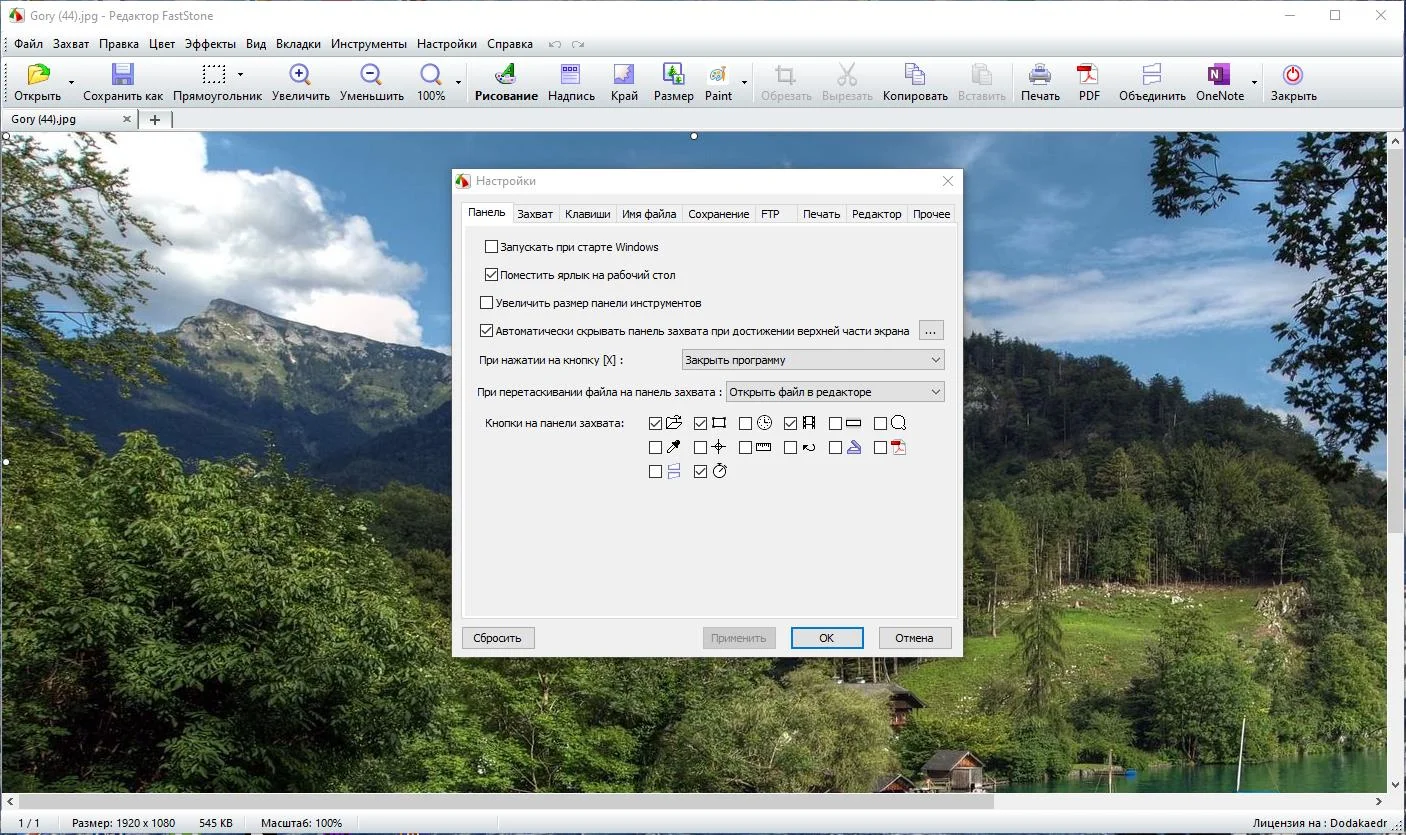This screenshot has width=1406, height=835.
Task: Open the Инструменты menu
Action: tap(369, 44)
